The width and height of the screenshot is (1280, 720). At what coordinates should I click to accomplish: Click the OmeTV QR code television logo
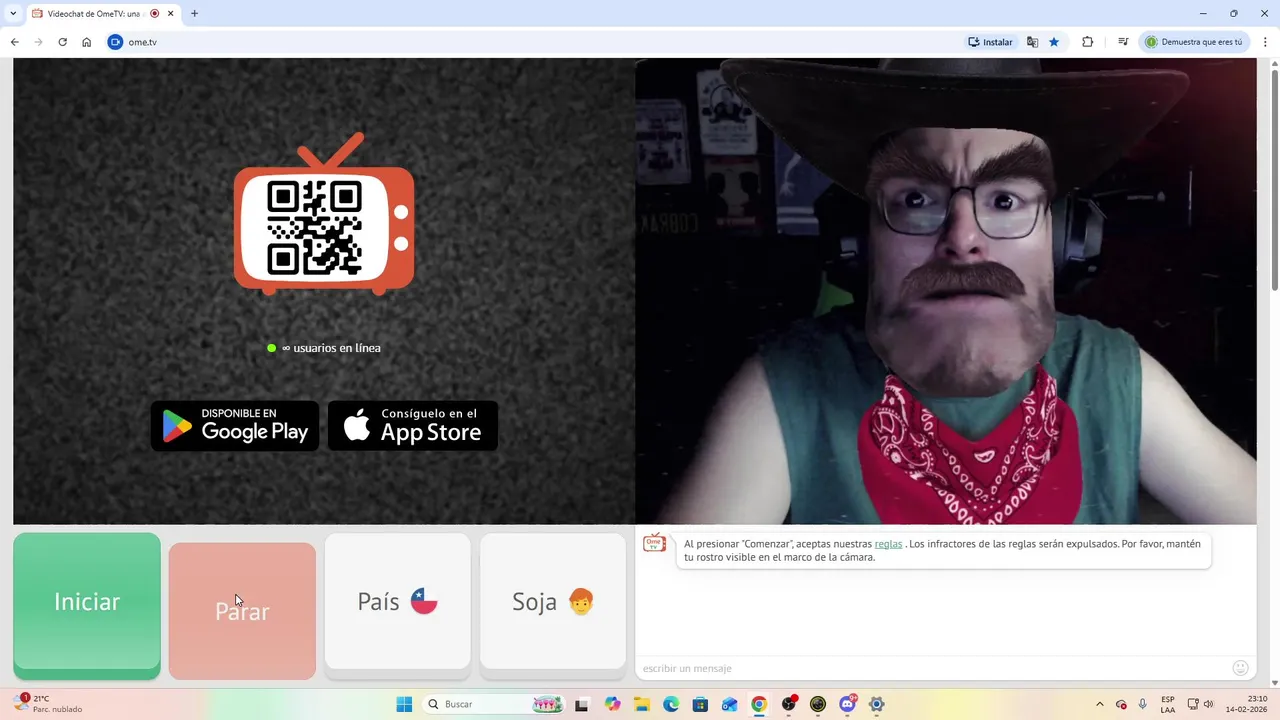(x=324, y=213)
